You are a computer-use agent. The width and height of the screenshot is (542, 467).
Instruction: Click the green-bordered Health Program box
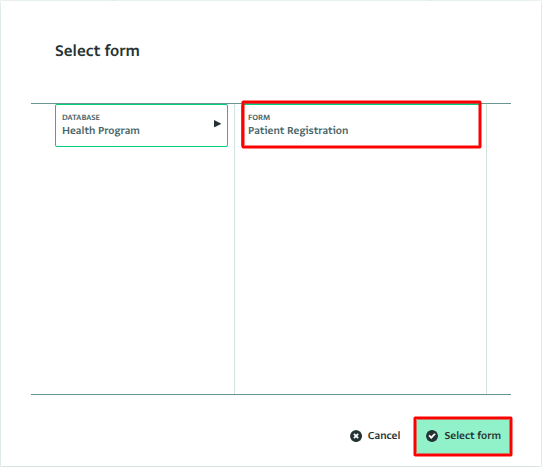(141, 125)
